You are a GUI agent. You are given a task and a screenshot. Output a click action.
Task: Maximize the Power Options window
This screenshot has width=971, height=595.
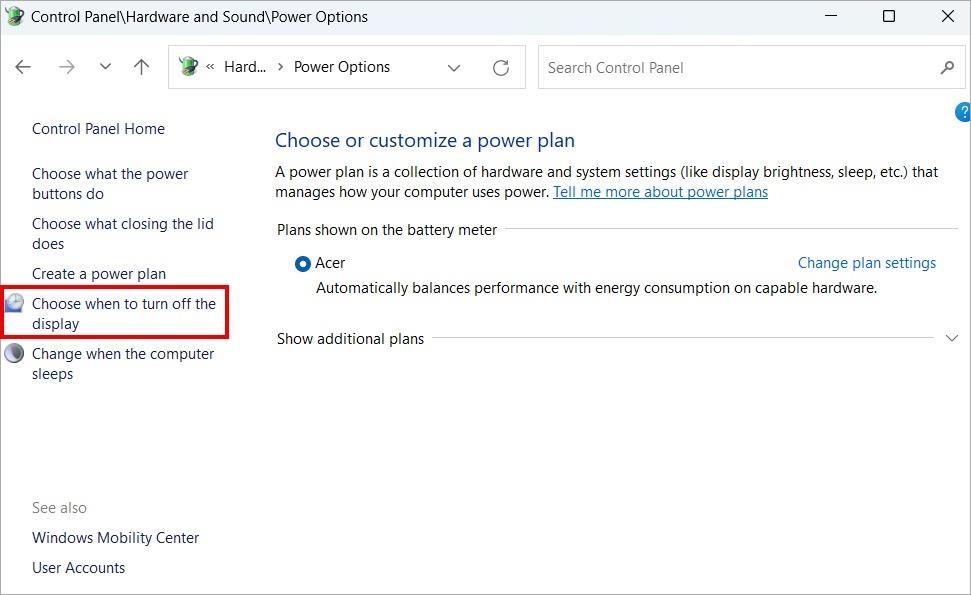889,16
